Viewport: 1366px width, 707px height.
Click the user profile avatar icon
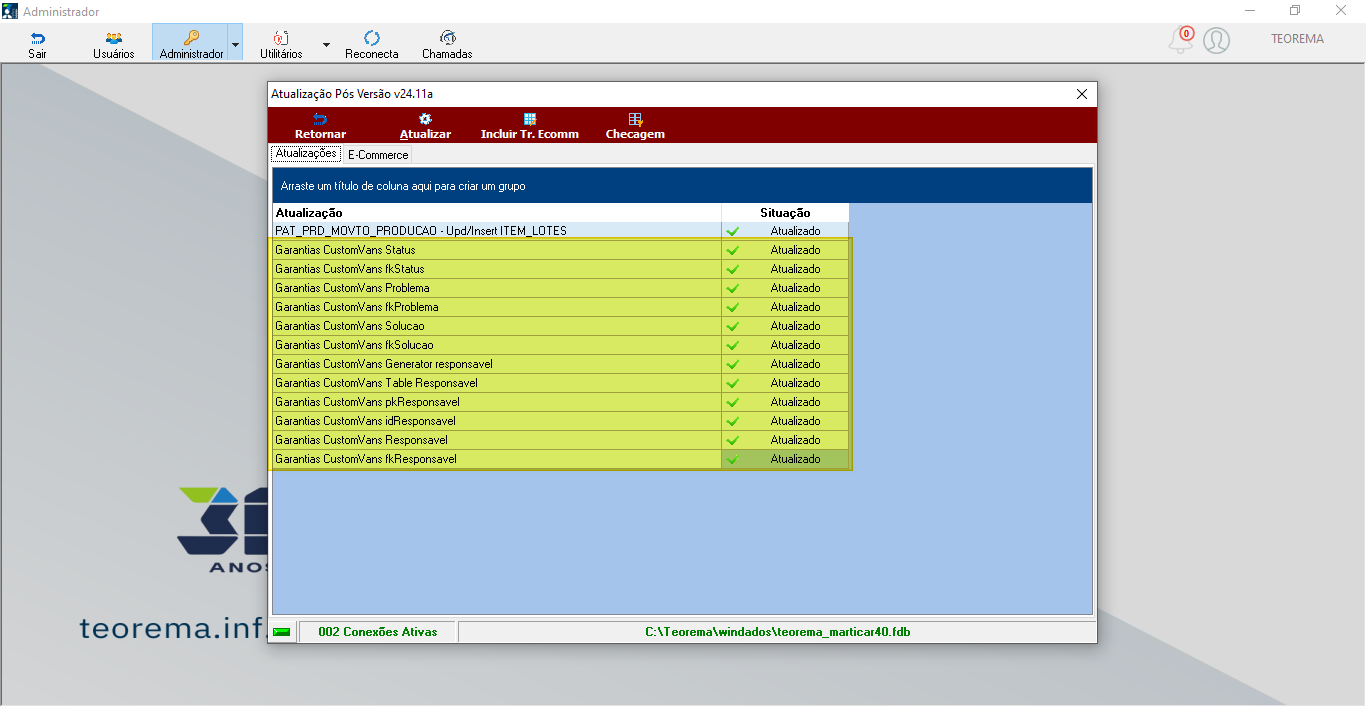(x=1216, y=40)
